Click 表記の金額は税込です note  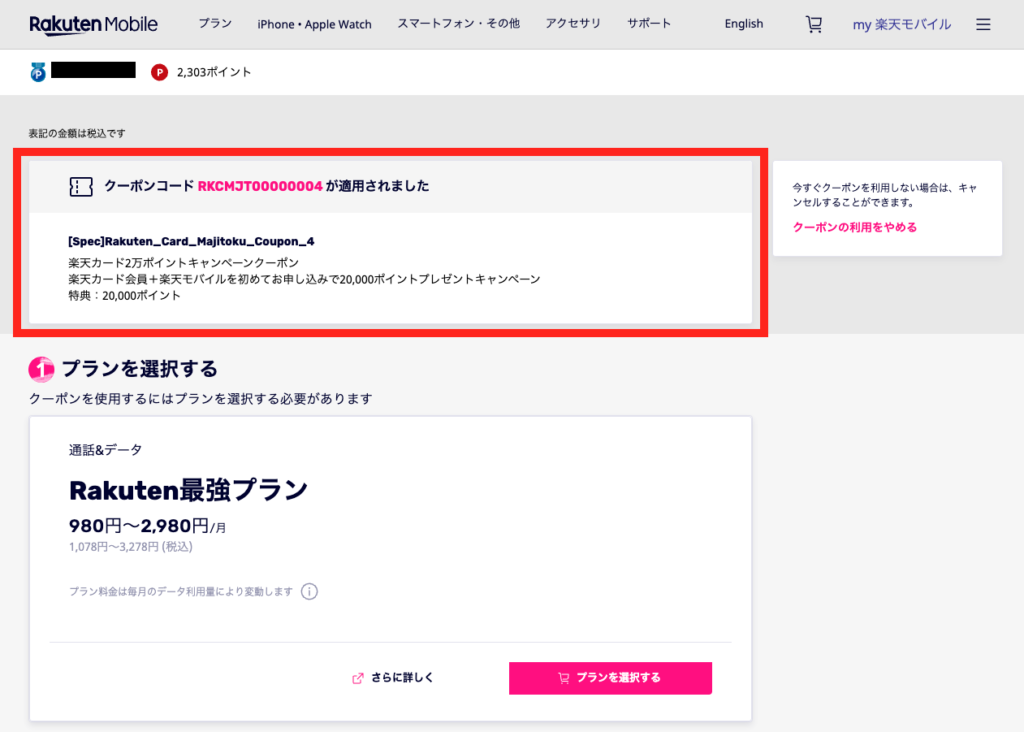pyautogui.click(x=76, y=133)
